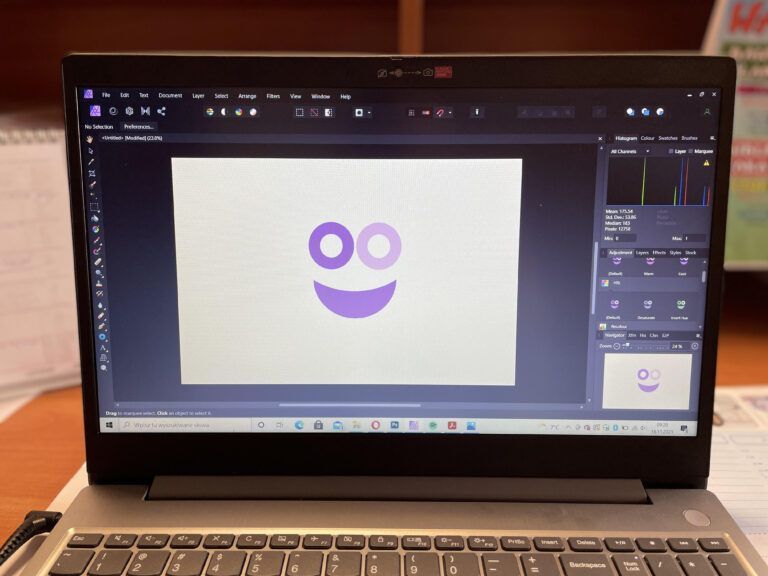This screenshot has height=576, width=768.
Task: Switch to Liquify Persona icon
Action: point(113,111)
